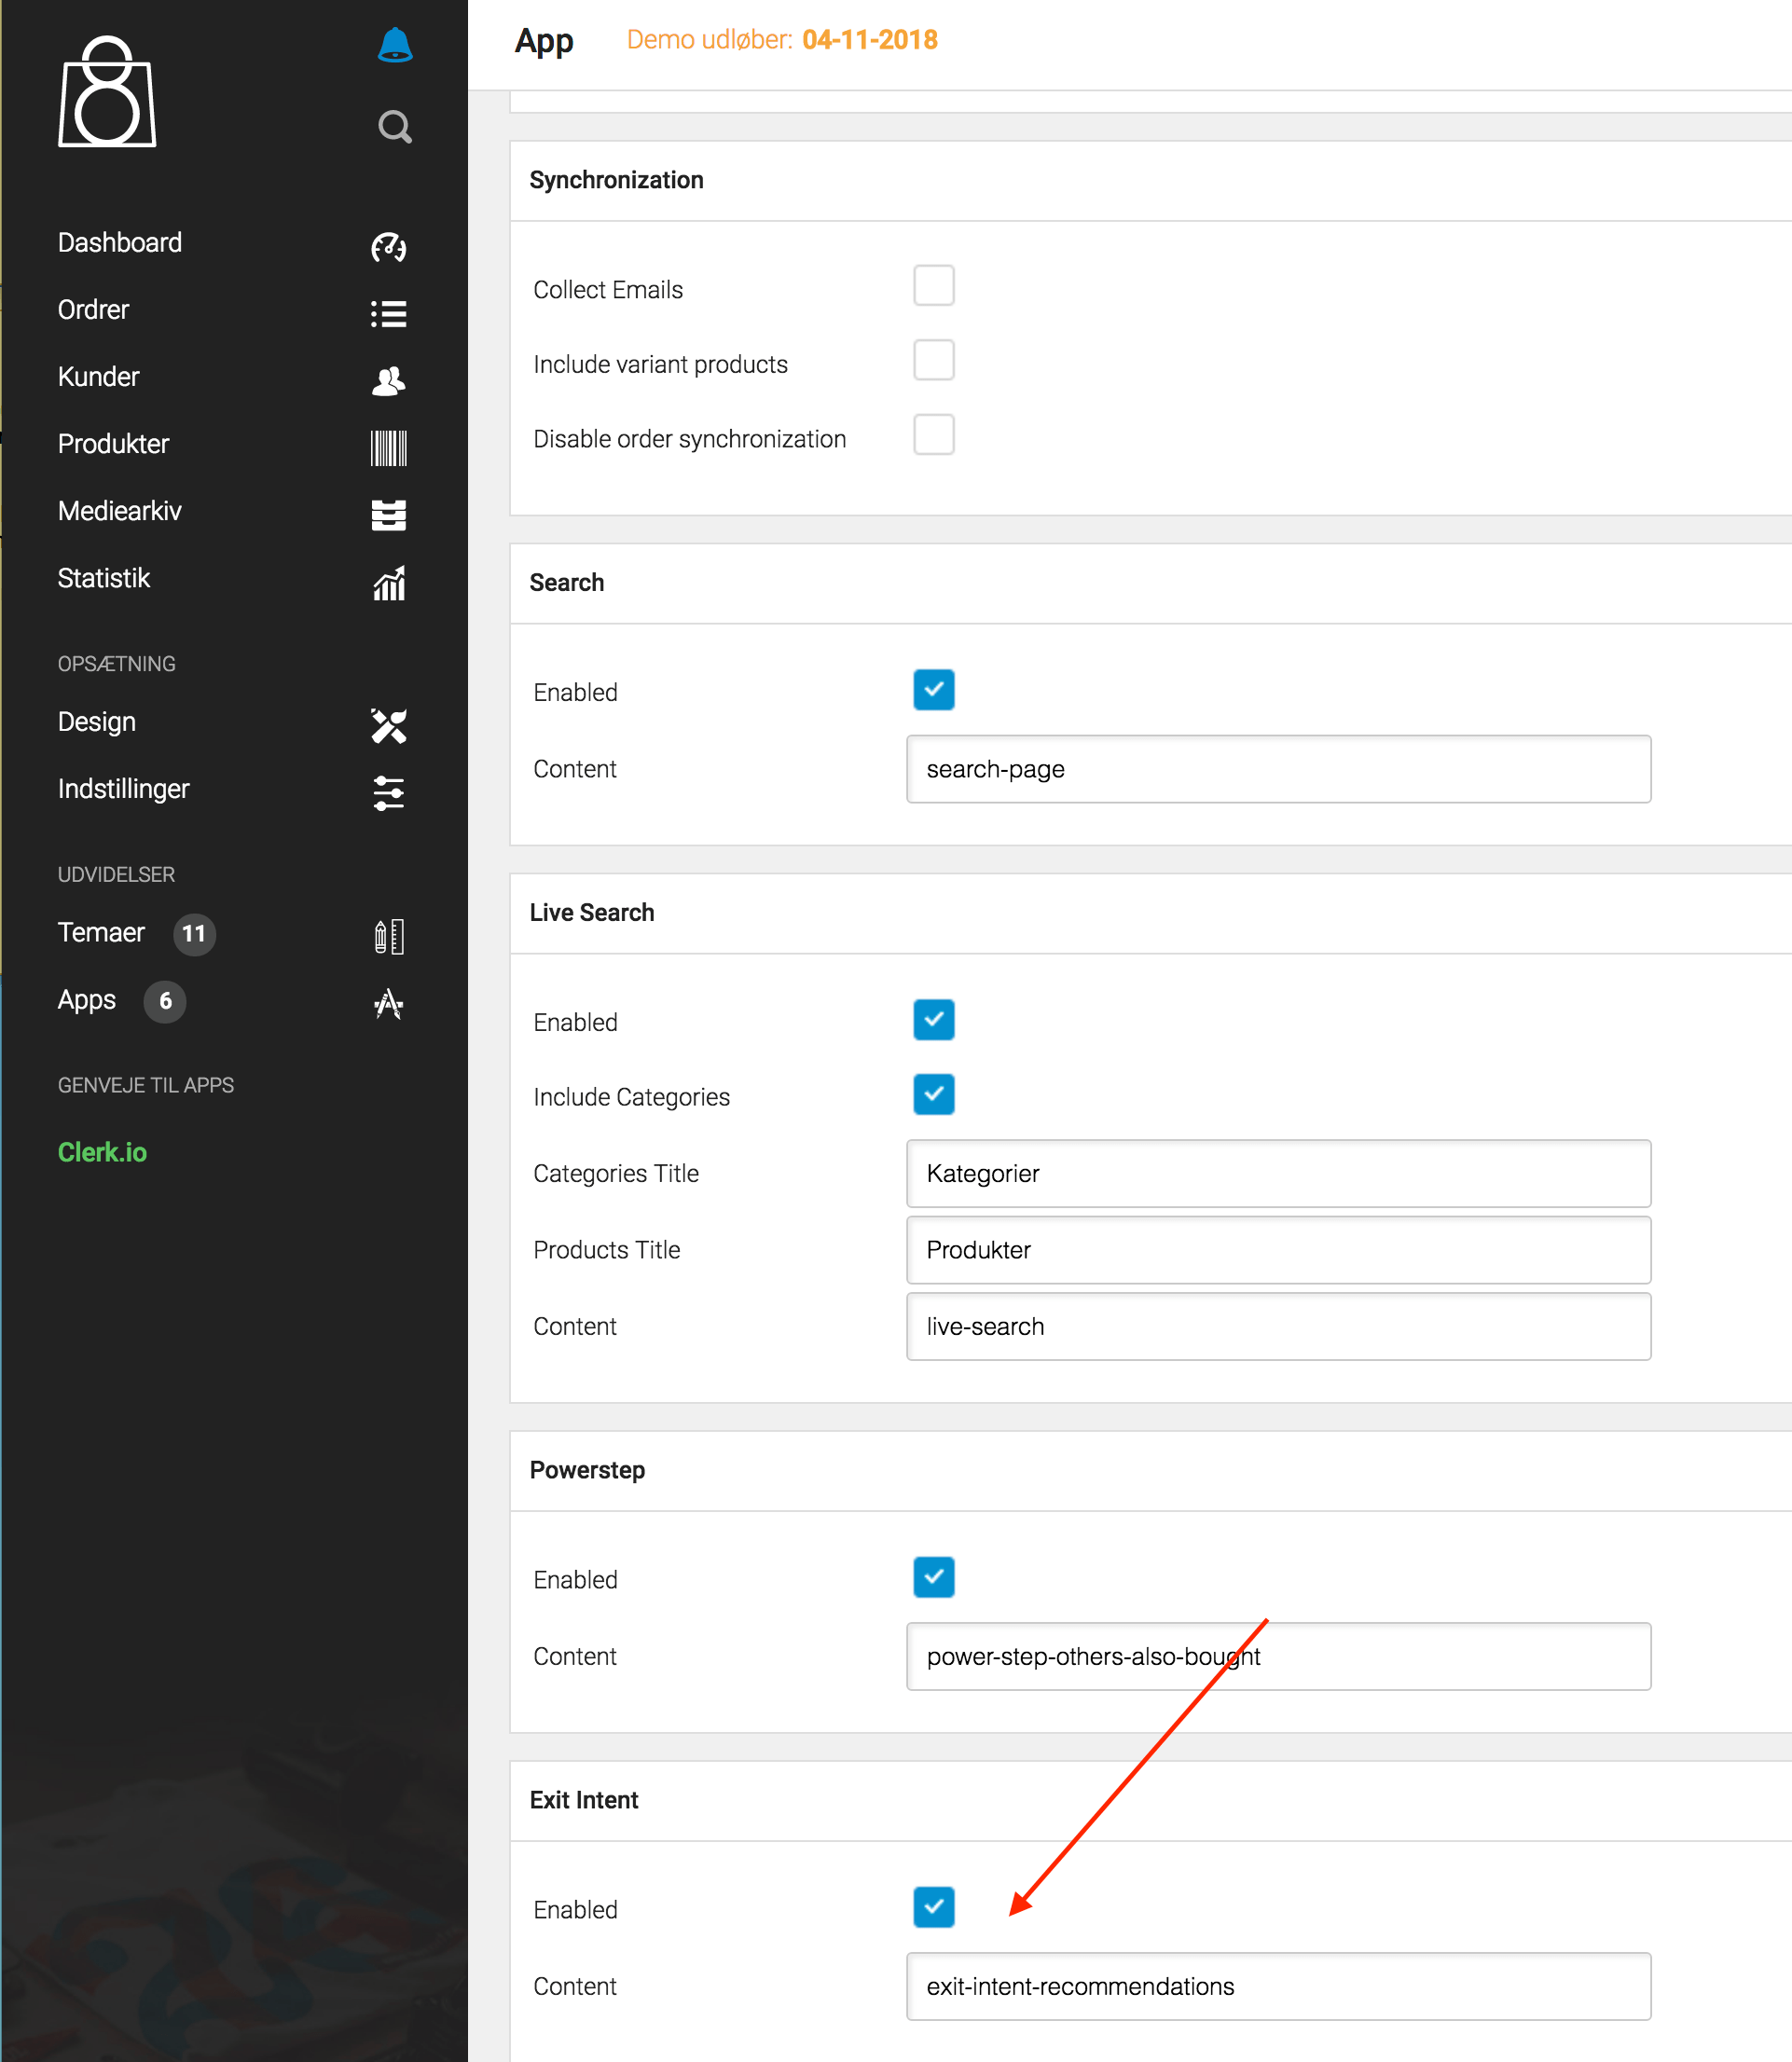Click the Statistik chart icon

[388, 582]
